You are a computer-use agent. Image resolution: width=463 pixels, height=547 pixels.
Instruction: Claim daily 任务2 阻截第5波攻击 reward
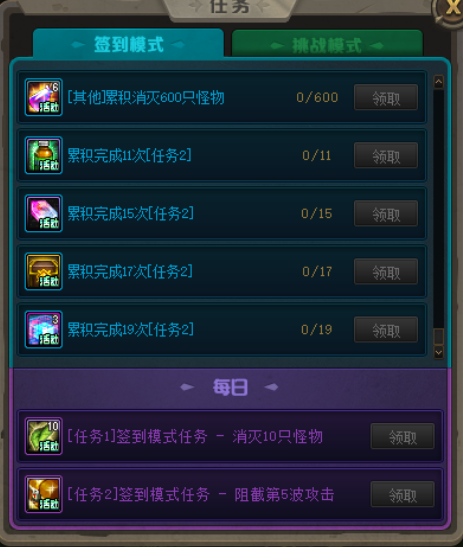point(403,494)
